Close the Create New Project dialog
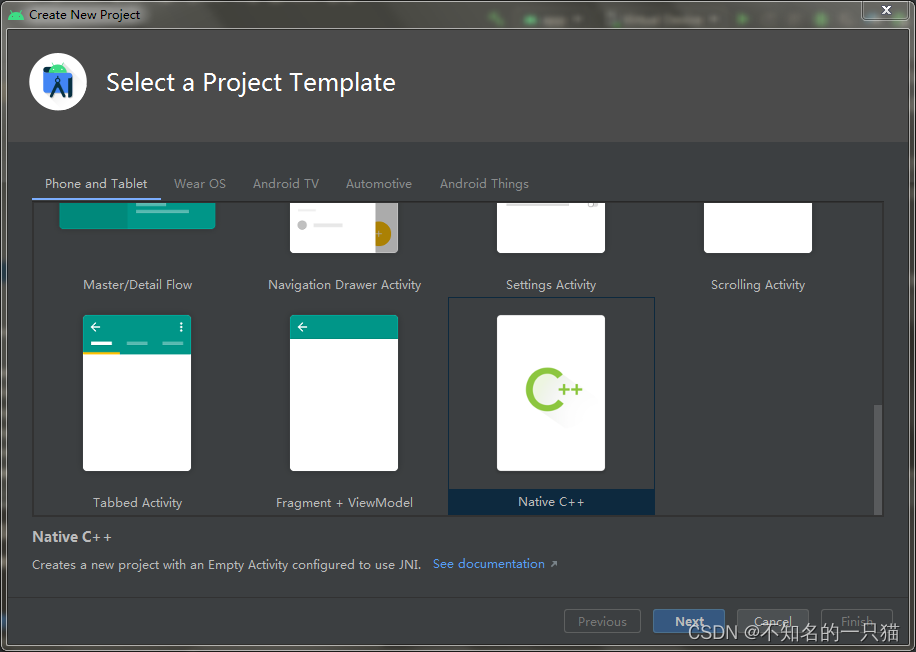The height and width of the screenshot is (652, 916). [x=886, y=10]
